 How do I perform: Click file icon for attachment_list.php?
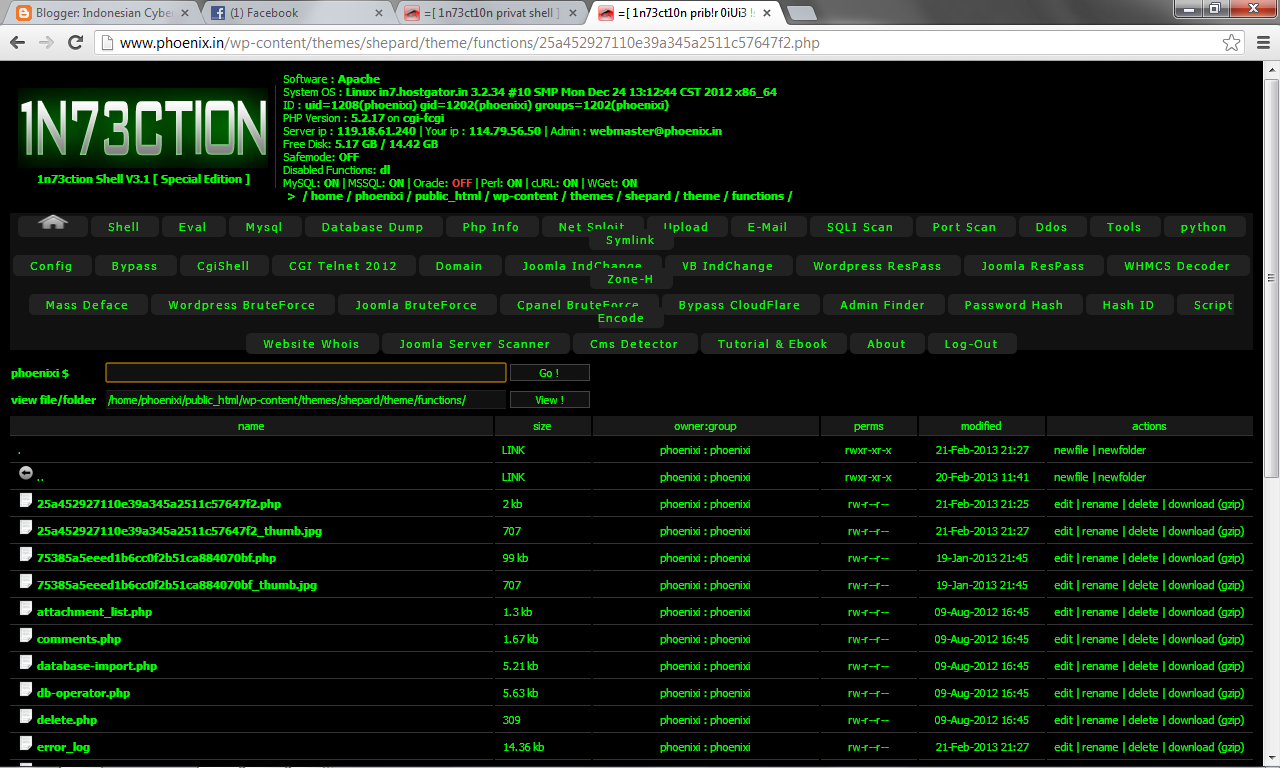coord(26,608)
